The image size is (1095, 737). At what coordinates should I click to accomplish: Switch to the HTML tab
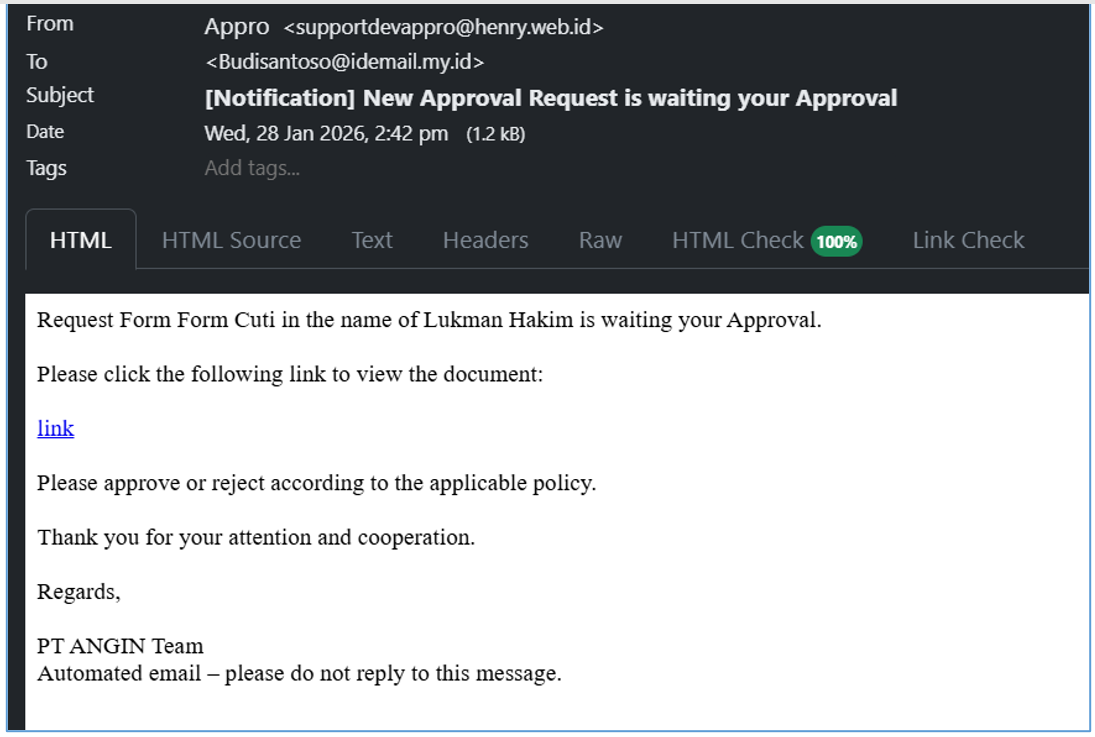81,241
